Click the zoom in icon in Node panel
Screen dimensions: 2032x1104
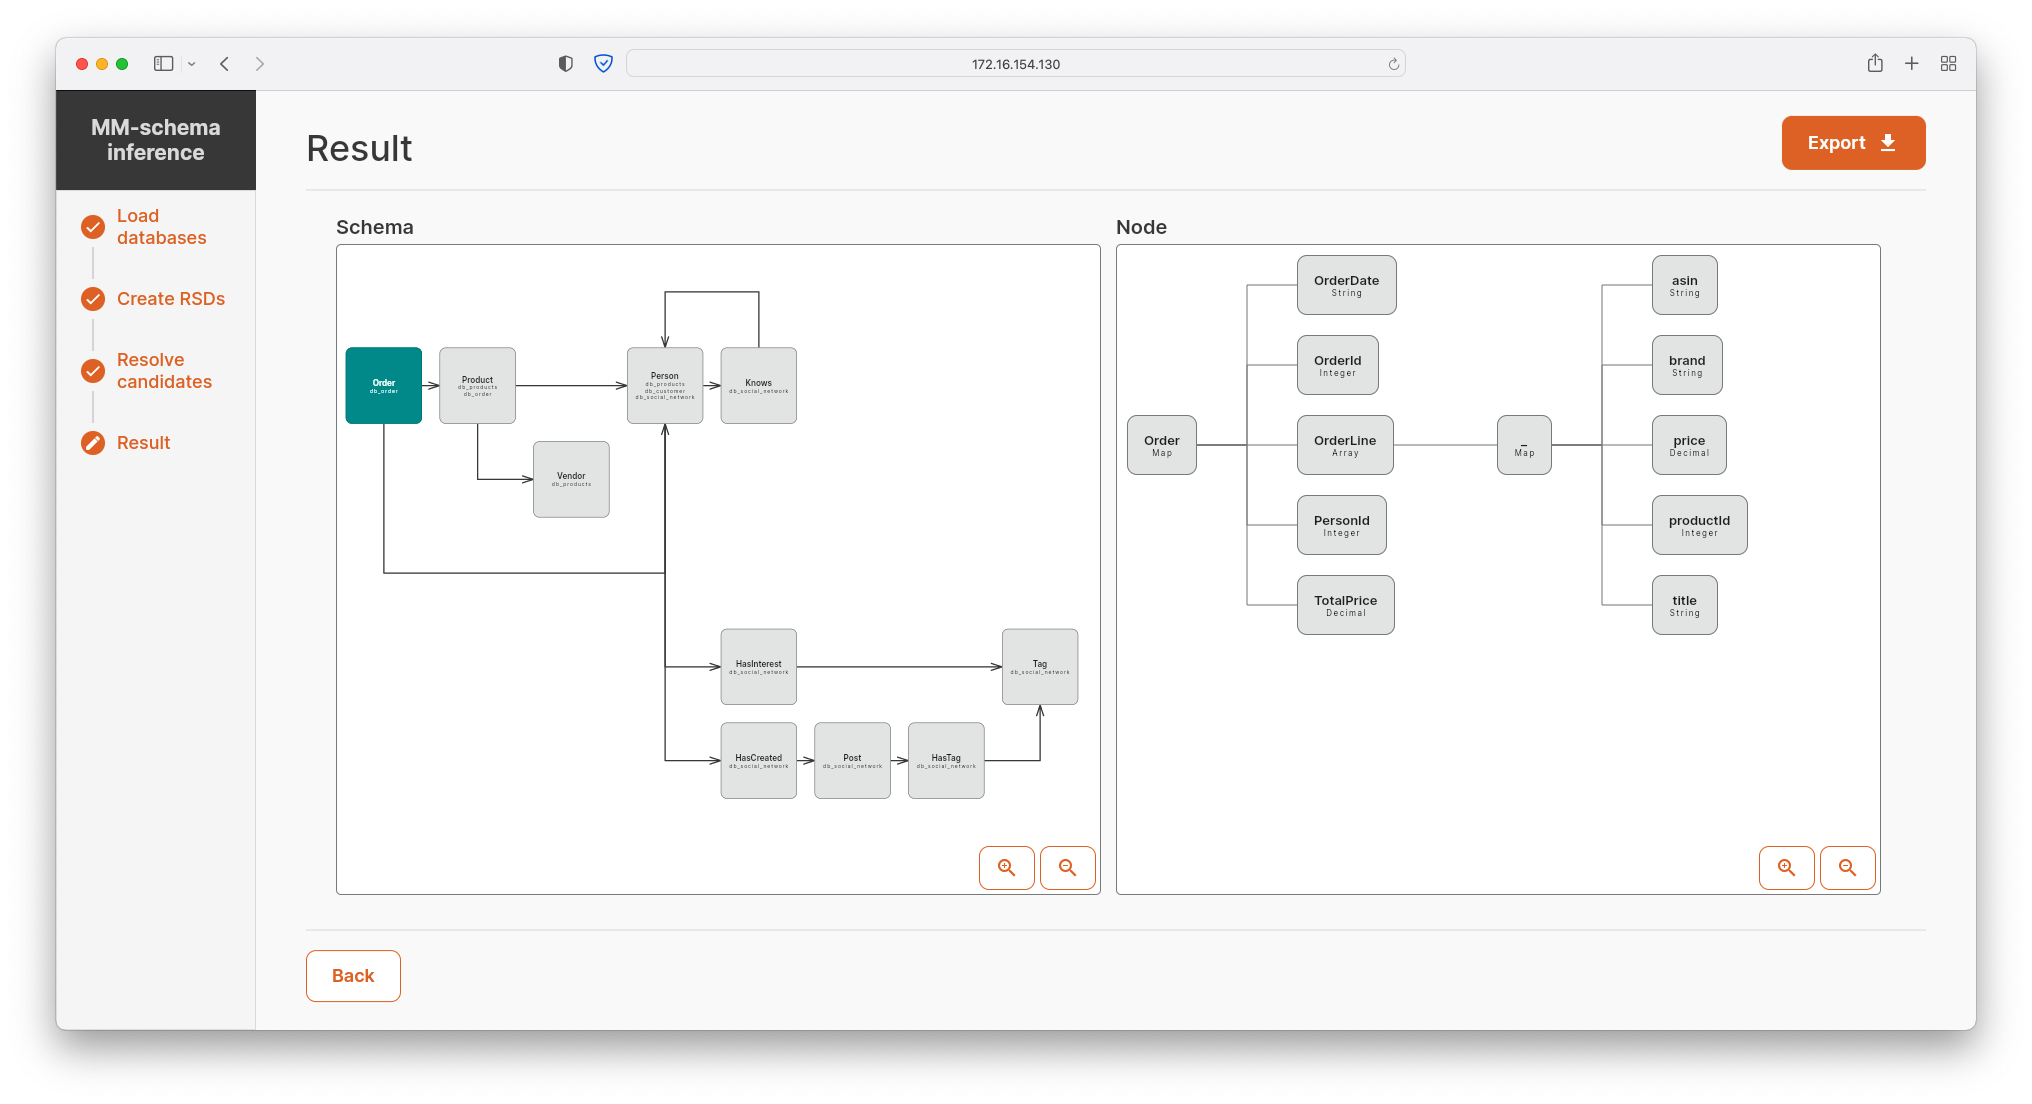[1786, 866]
